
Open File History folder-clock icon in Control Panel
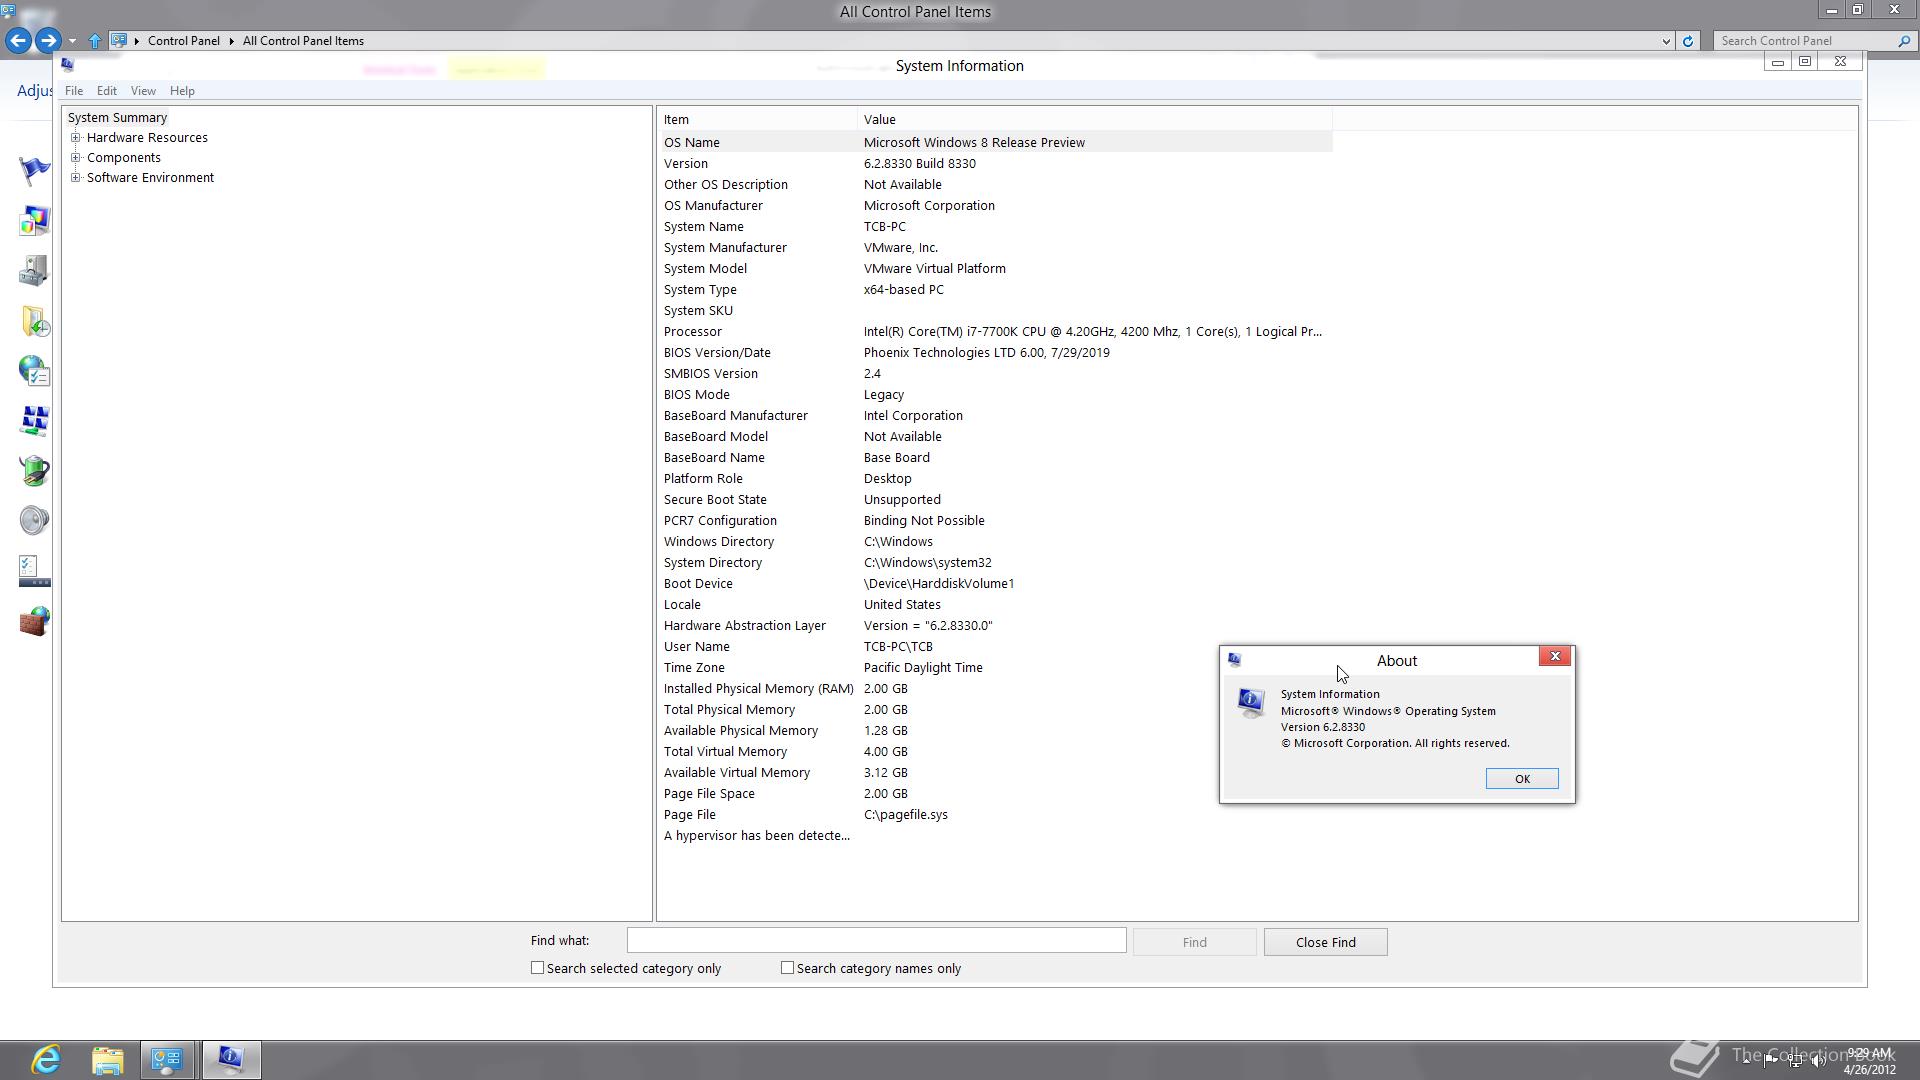34,321
